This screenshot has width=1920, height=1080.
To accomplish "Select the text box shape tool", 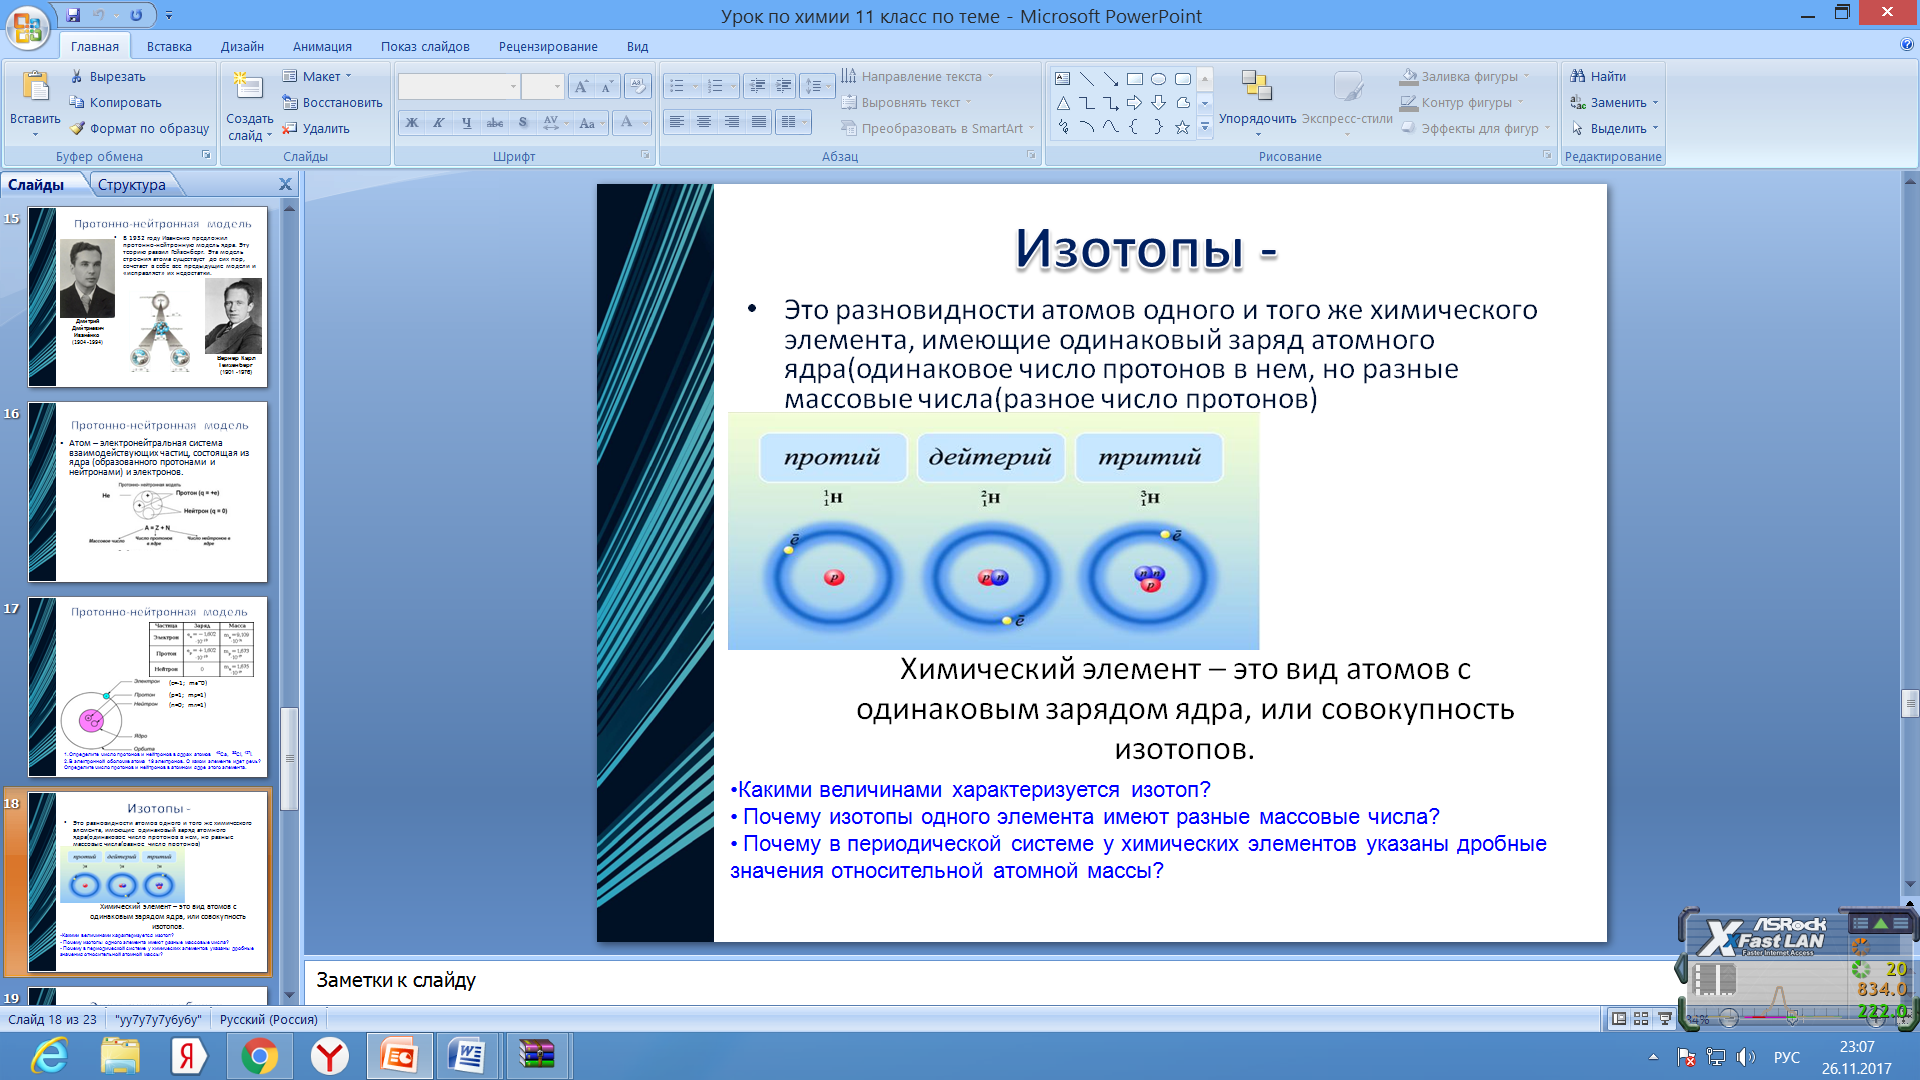I will pos(1062,78).
